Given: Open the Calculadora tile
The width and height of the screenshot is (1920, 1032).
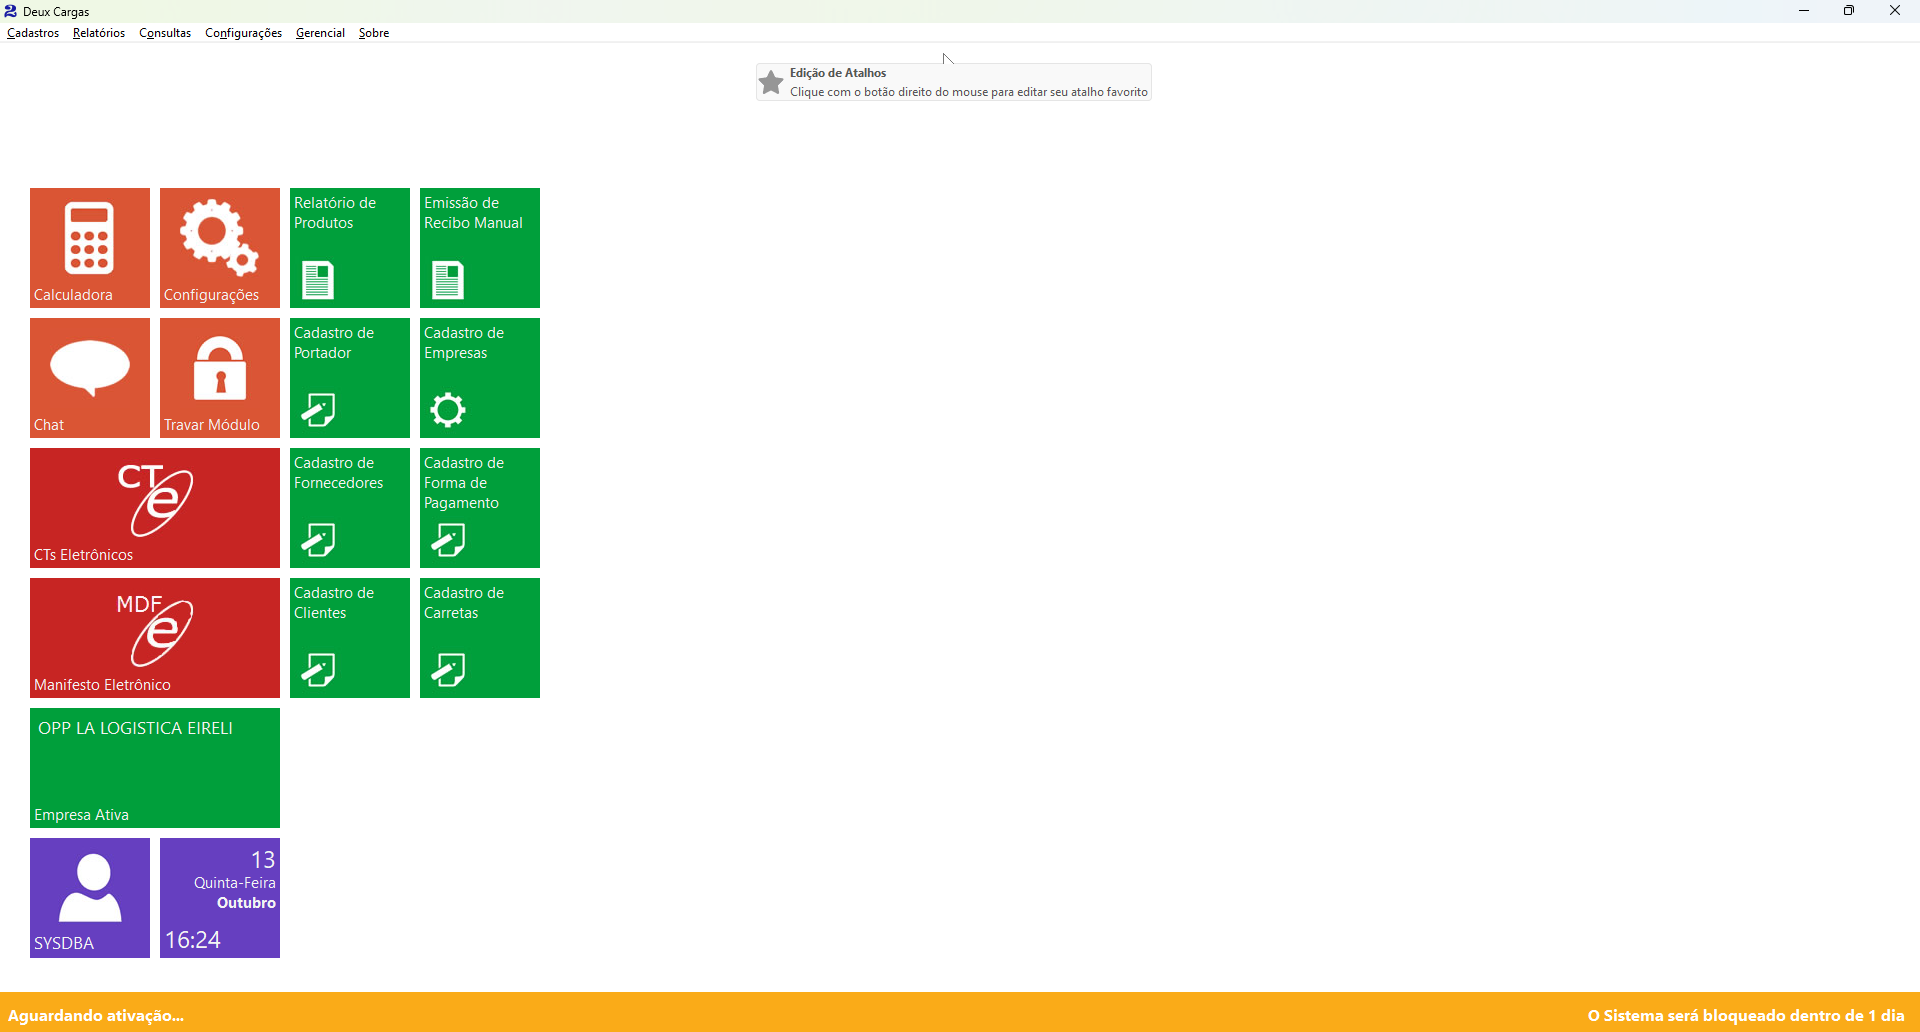Looking at the screenshot, I should pos(90,248).
